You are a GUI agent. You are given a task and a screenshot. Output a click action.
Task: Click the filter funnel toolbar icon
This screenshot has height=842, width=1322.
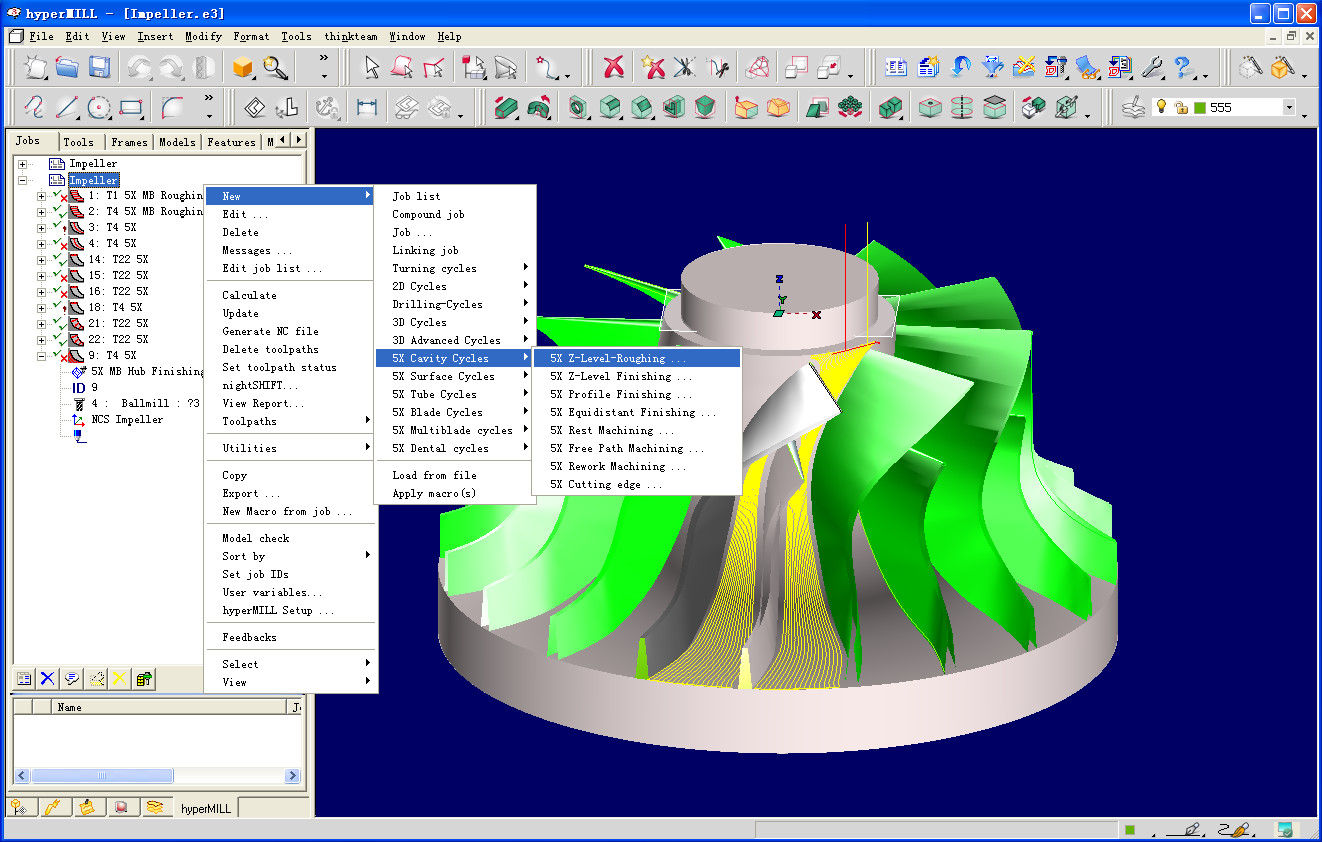(x=992, y=67)
